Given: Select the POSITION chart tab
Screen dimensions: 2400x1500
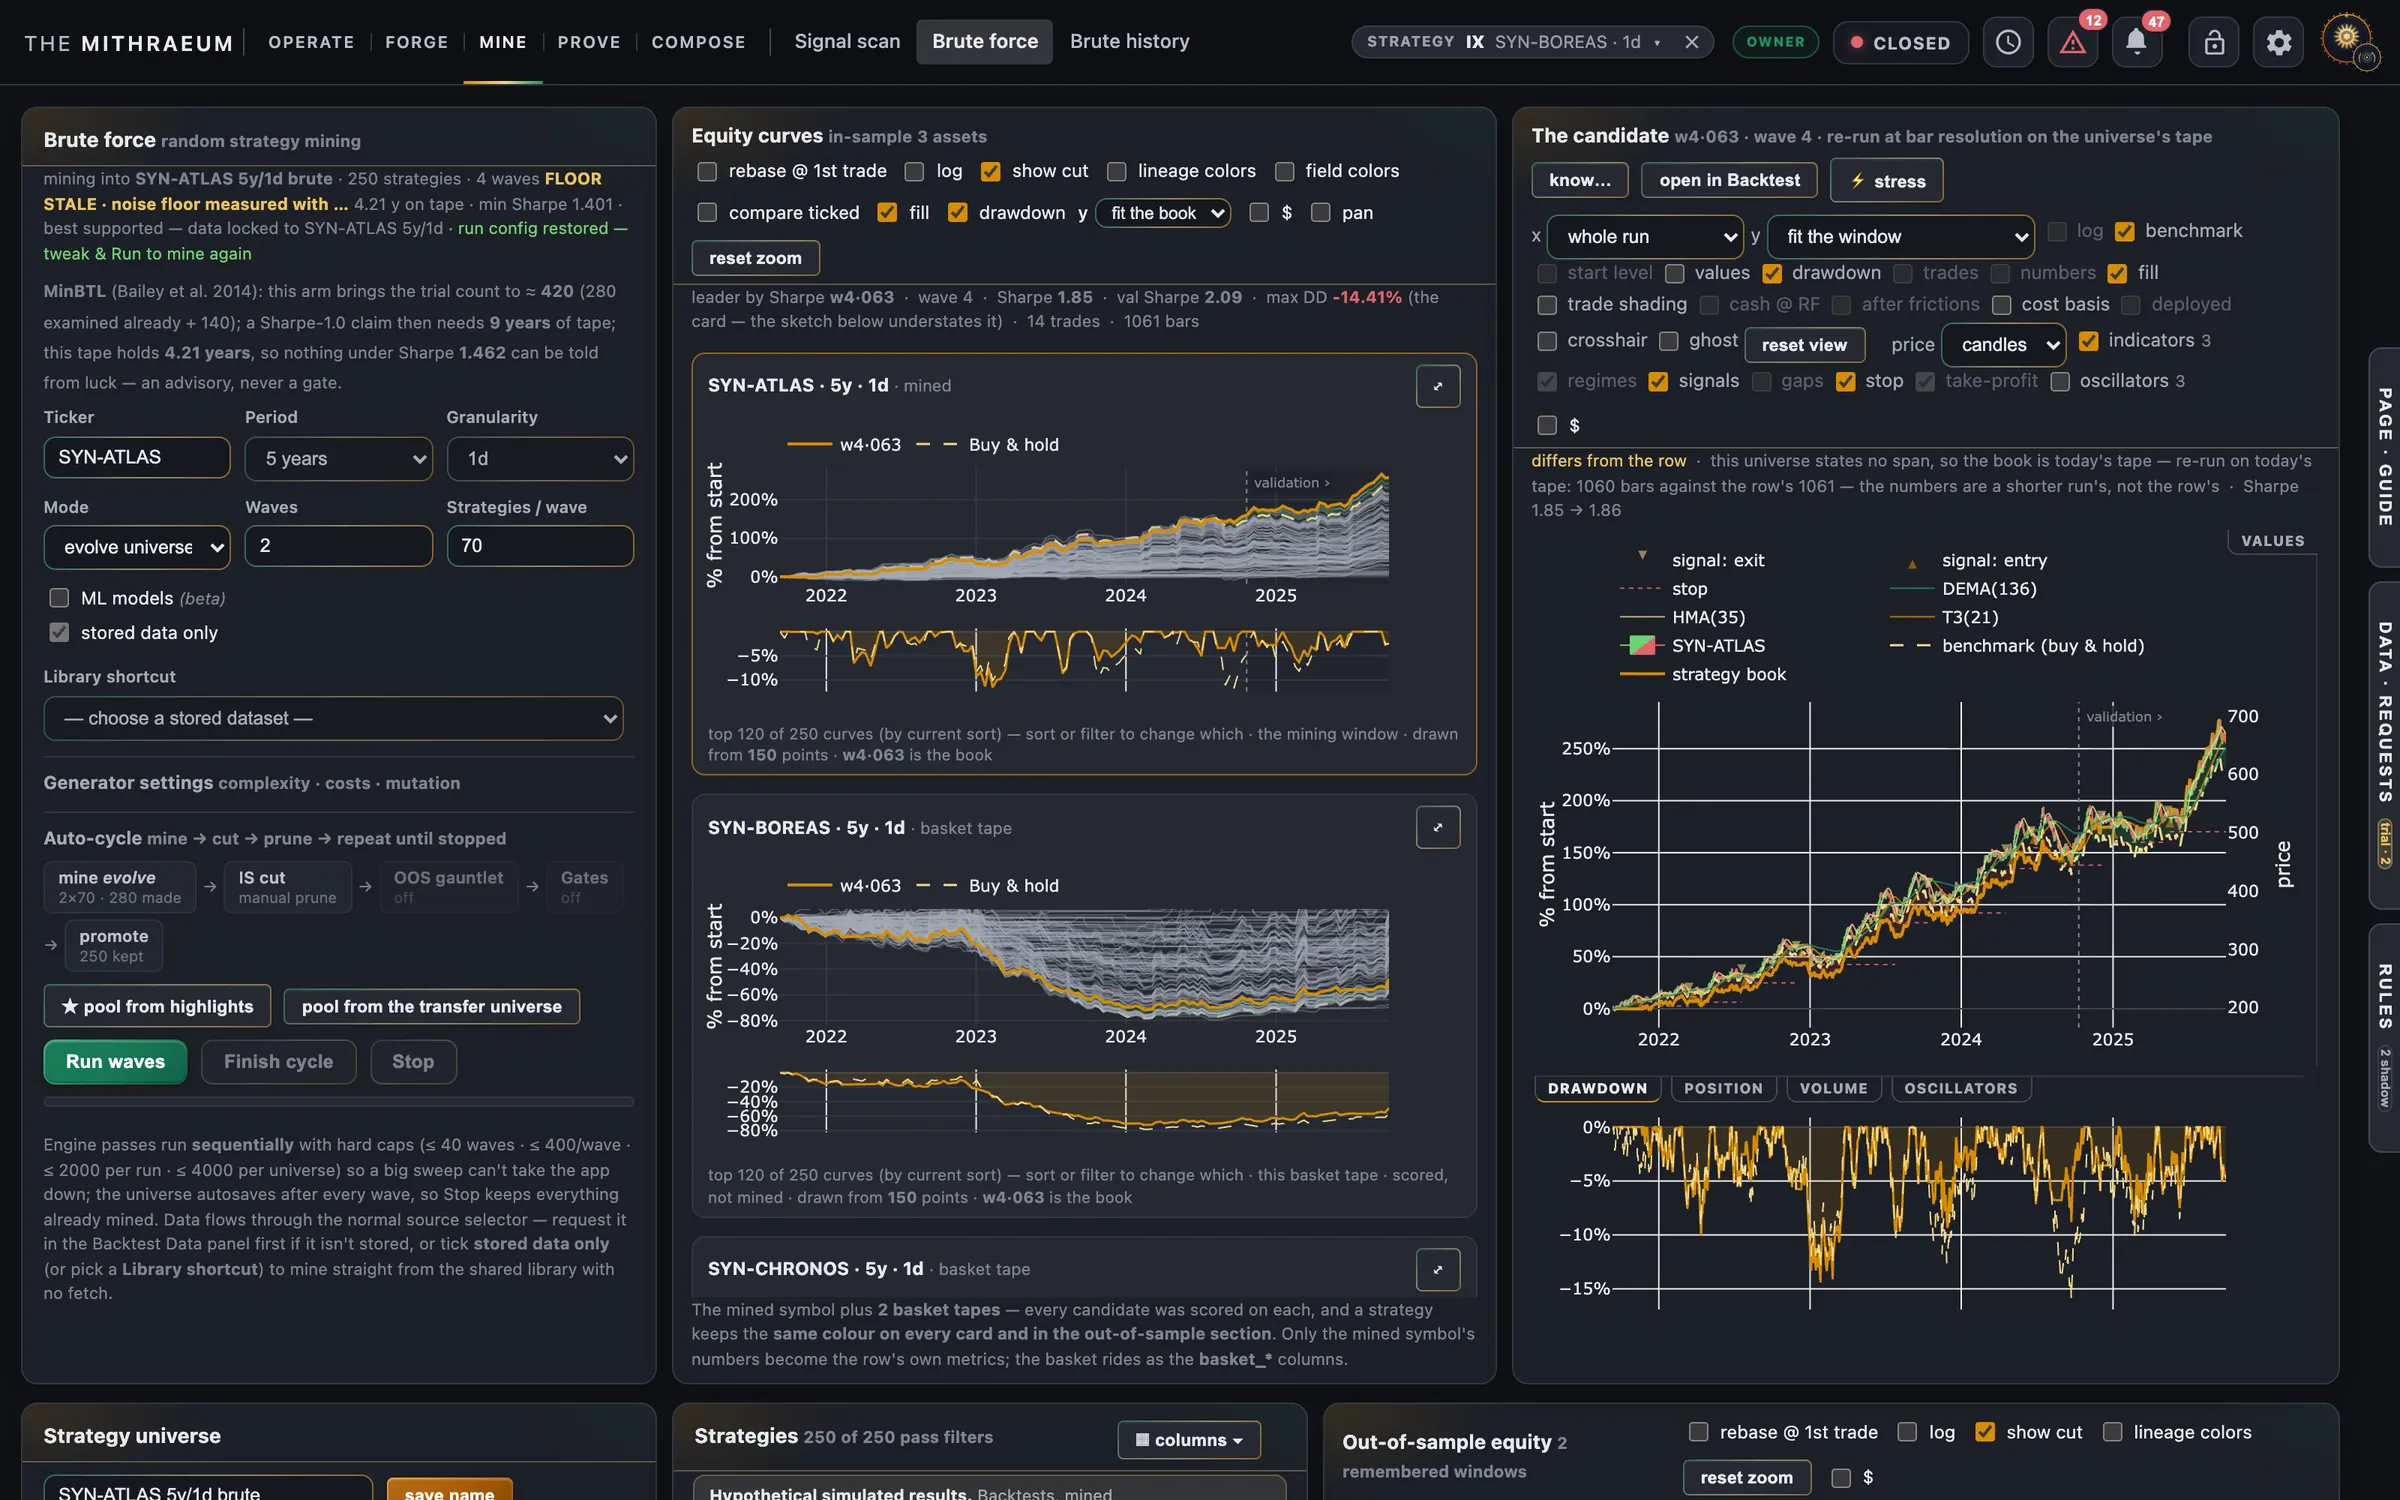Looking at the screenshot, I should coord(1723,1089).
